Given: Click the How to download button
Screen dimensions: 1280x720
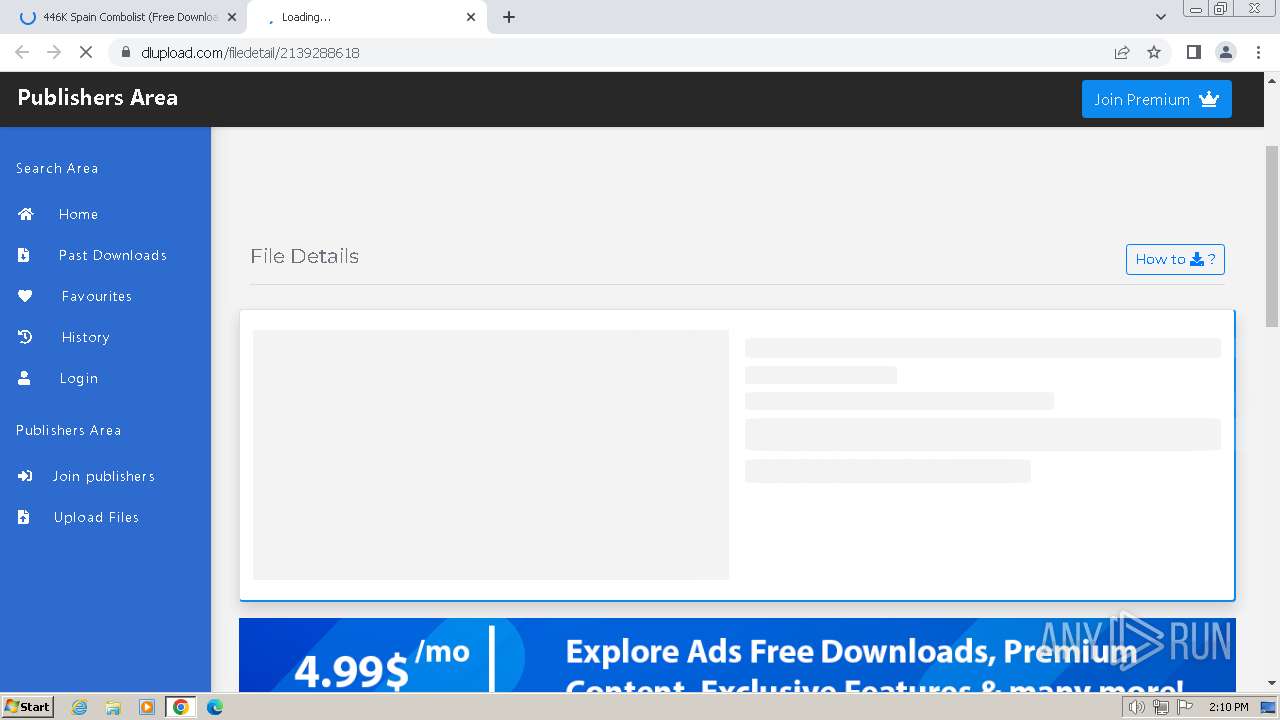Looking at the screenshot, I should point(1175,259).
